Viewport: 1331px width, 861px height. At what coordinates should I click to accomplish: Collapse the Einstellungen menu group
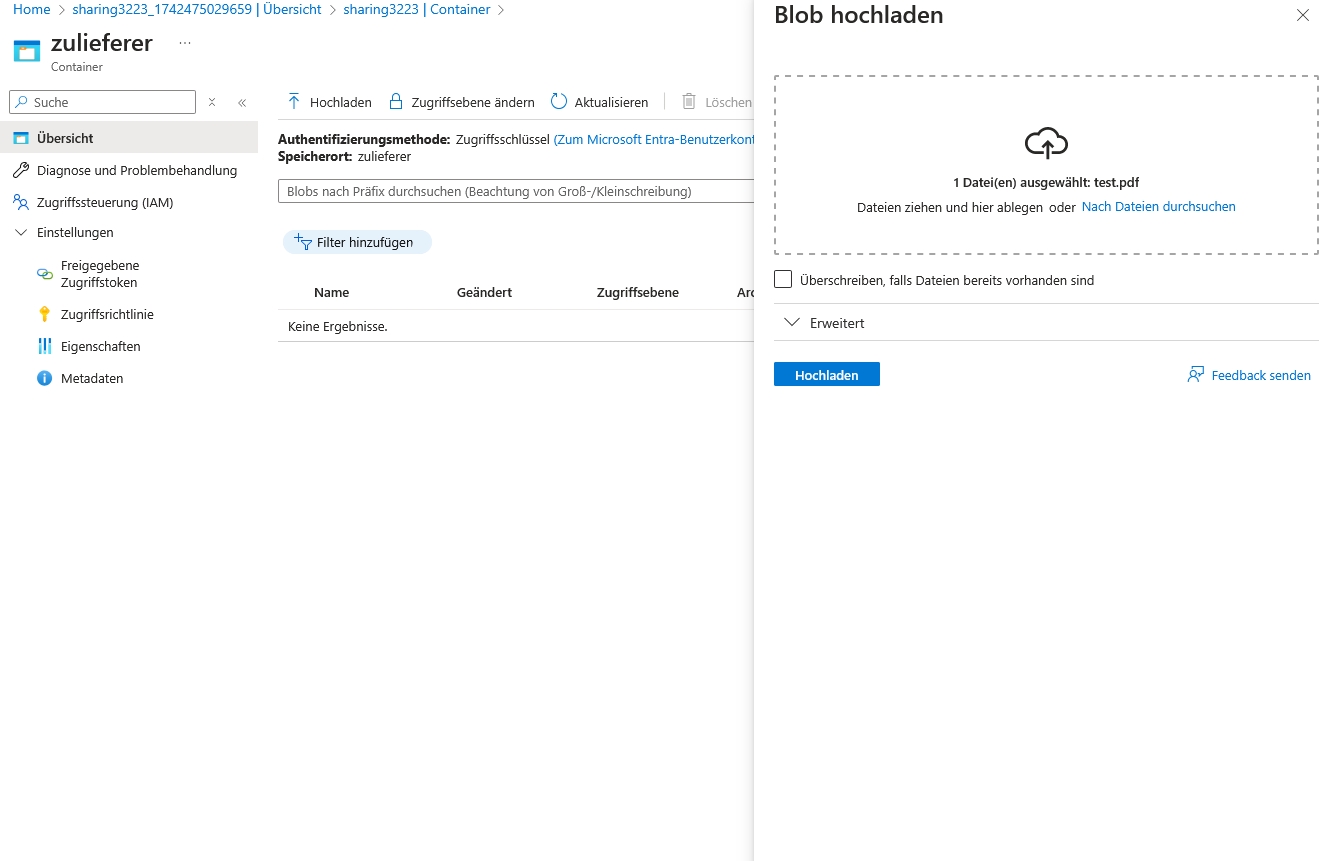[21, 233]
